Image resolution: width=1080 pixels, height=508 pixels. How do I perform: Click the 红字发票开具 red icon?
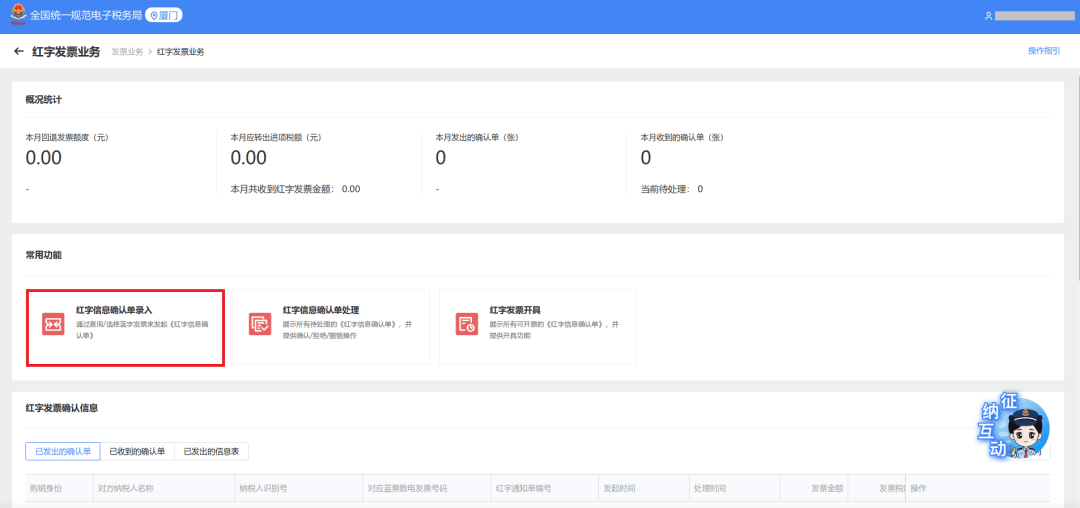coord(467,323)
